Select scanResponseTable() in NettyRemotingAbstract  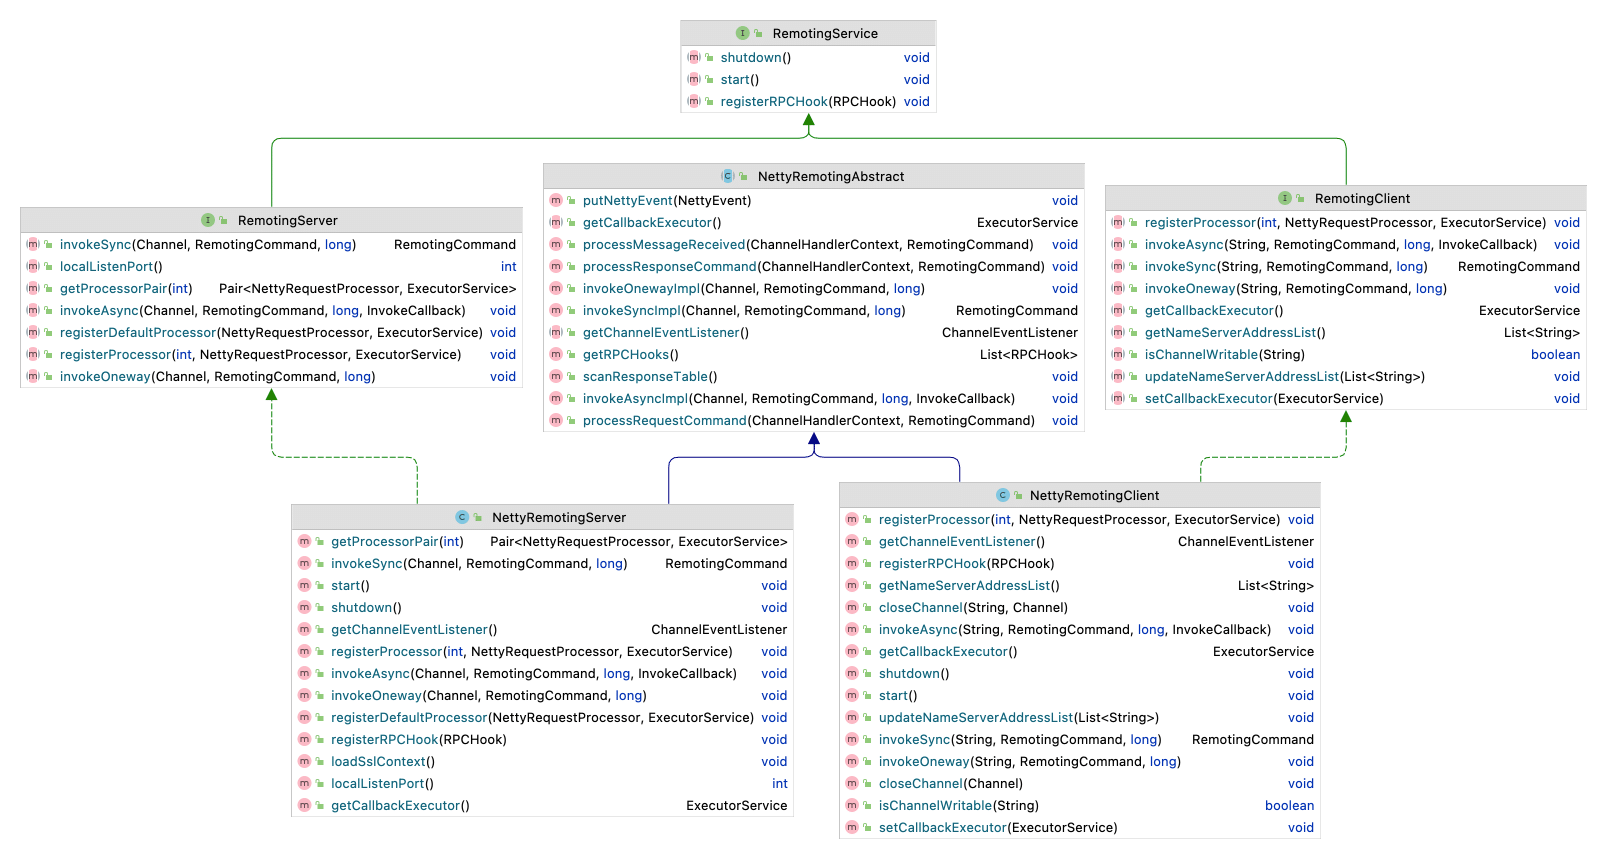[649, 376]
